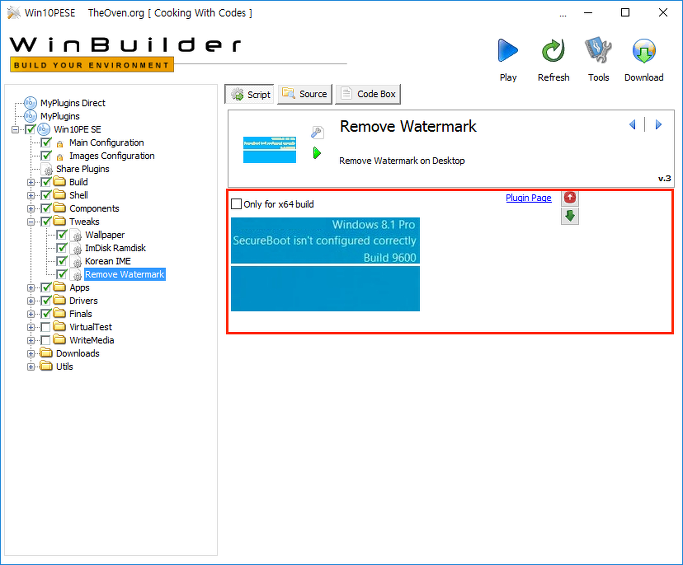This screenshot has width=683, height=565.
Task: Collapse the Win10PE SE tree node
Action: (15, 129)
